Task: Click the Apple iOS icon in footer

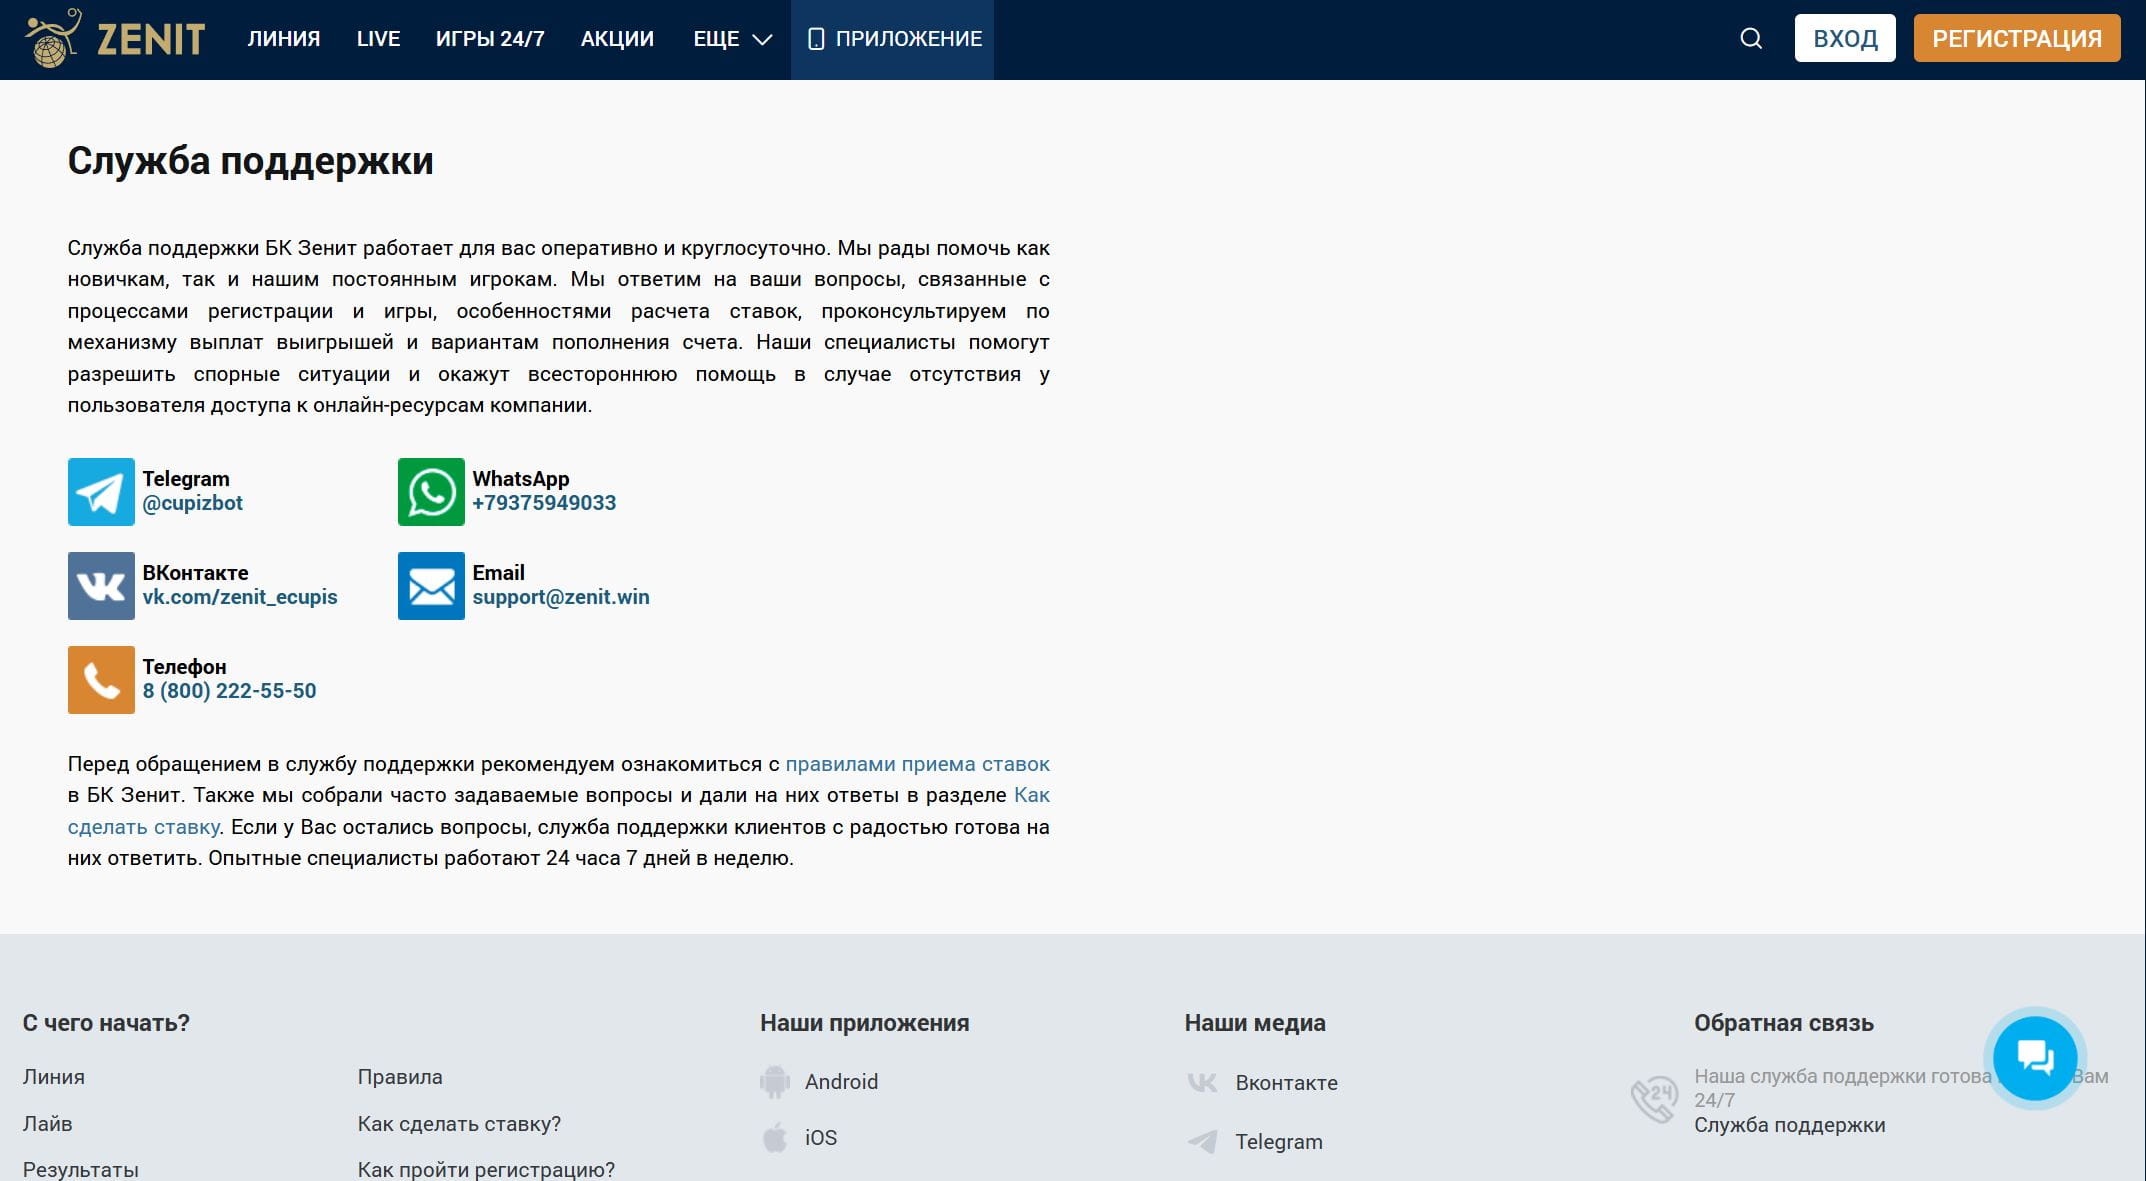Action: (775, 1138)
